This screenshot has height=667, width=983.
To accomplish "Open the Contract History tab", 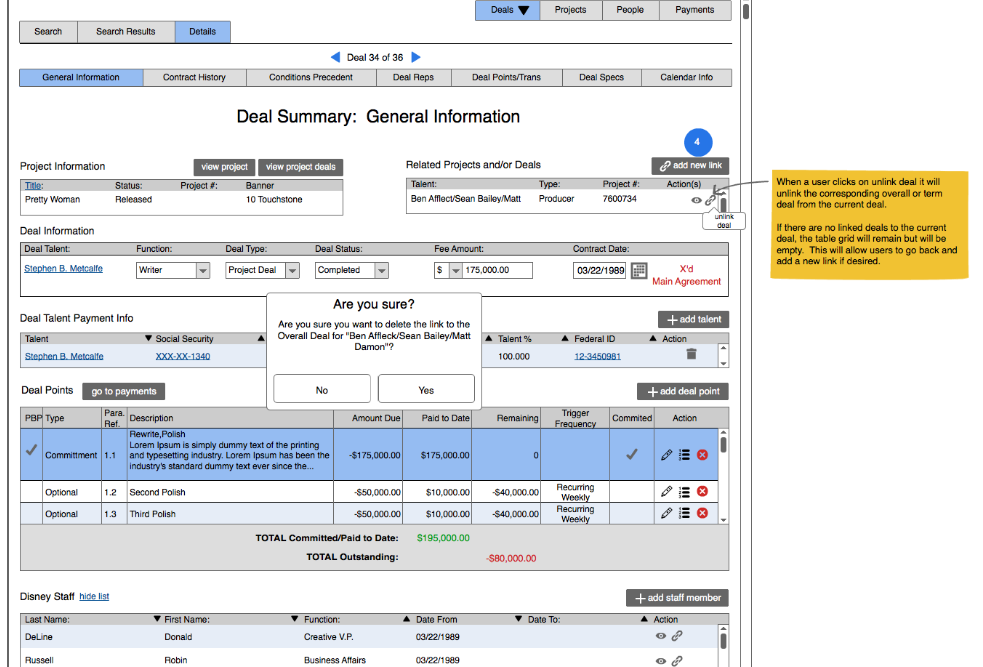I will coord(194,77).
